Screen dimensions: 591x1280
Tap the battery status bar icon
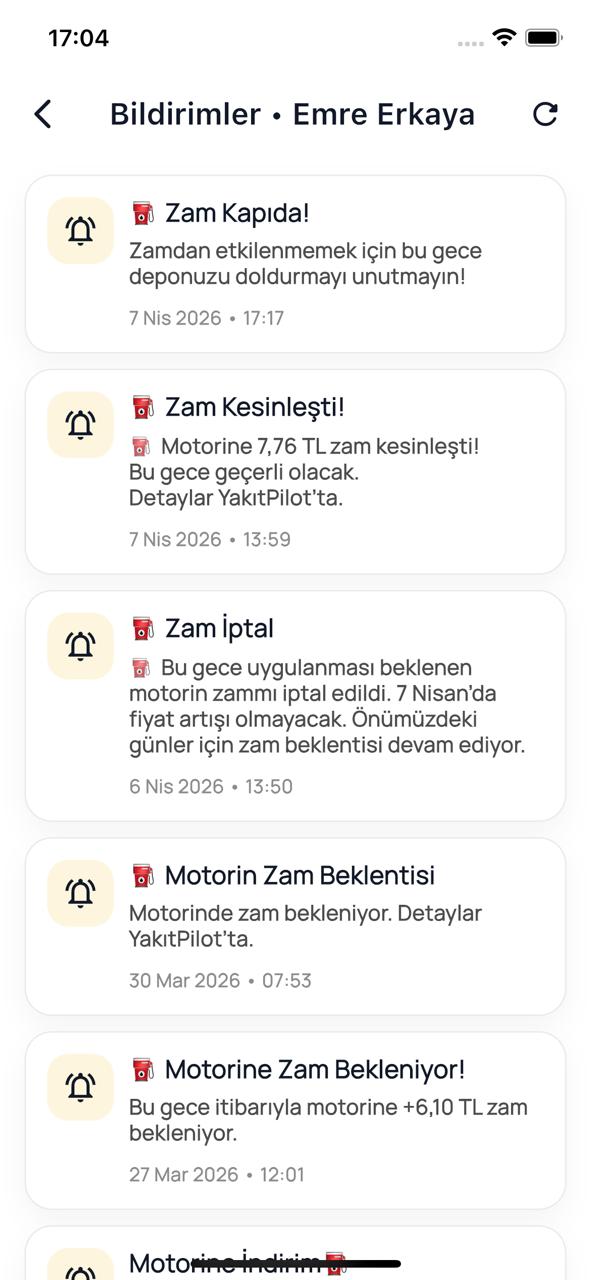[x=543, y=38]
